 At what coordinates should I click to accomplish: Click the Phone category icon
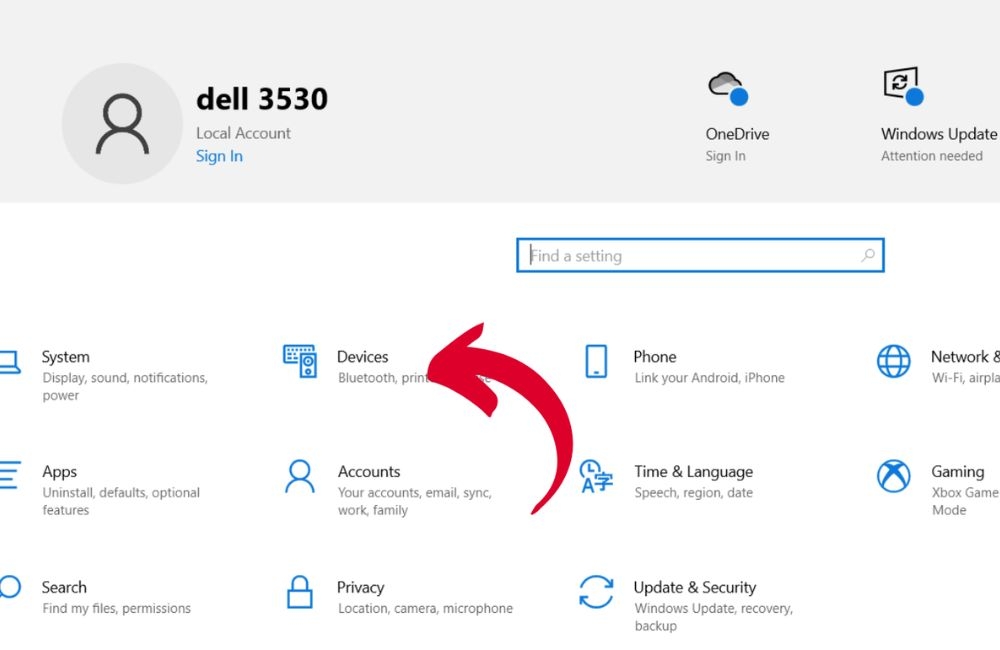(x=596, y=361)
